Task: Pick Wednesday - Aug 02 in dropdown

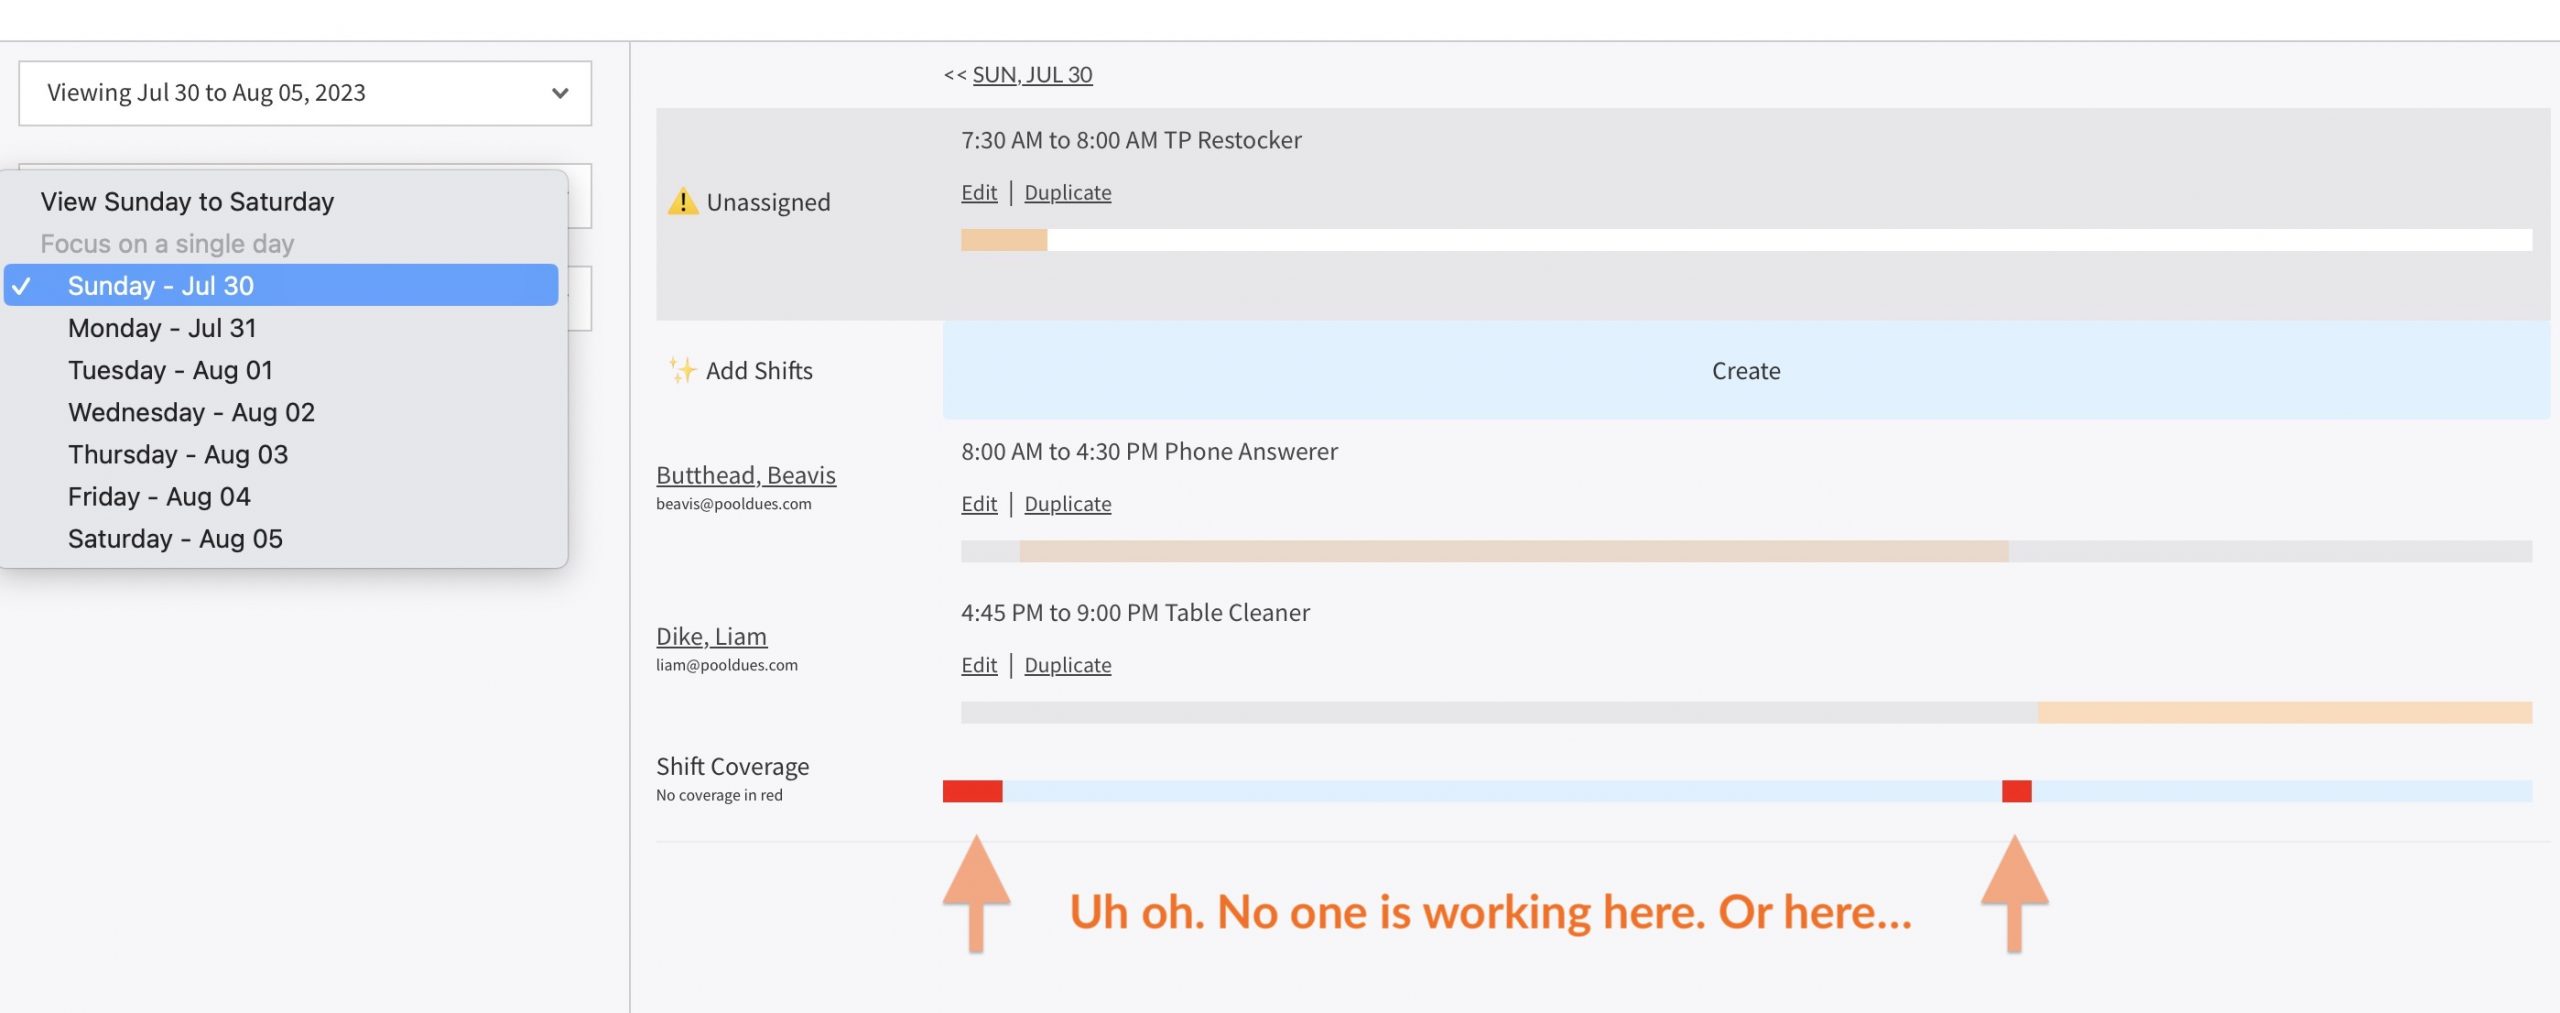Action: [x=191, y=412]
